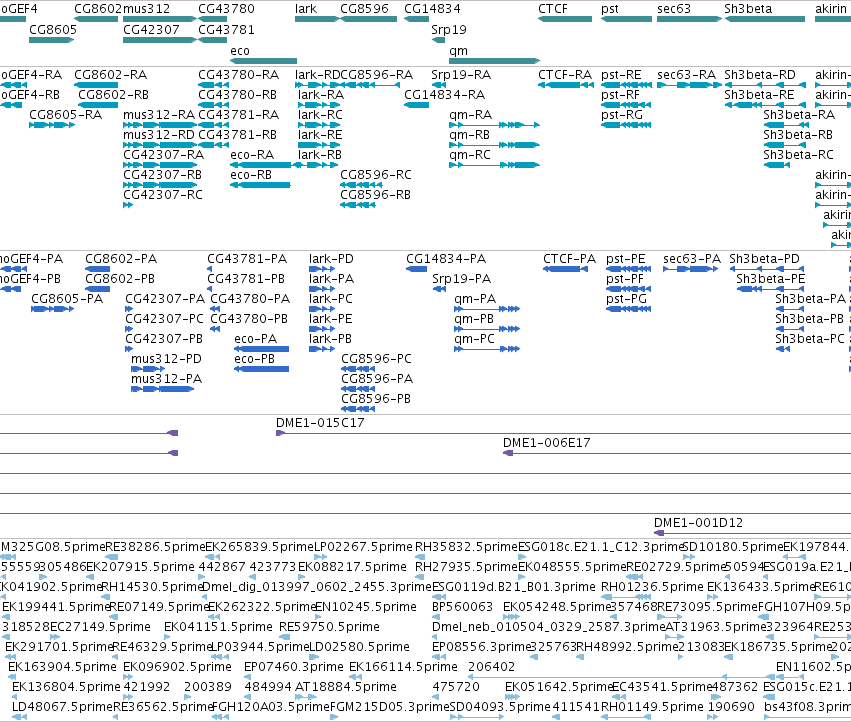Click EST BP560063
The width and height of the screenshot is (851, 722).
click(435, 617)
